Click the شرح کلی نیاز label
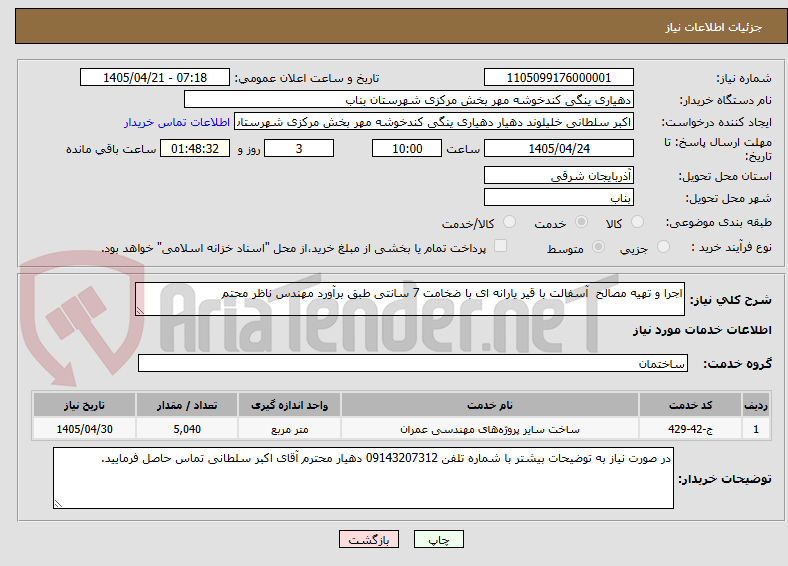Image resolution: width=788 pixels, height=566 pixels. pyautogui.click(x=730, y=300)
